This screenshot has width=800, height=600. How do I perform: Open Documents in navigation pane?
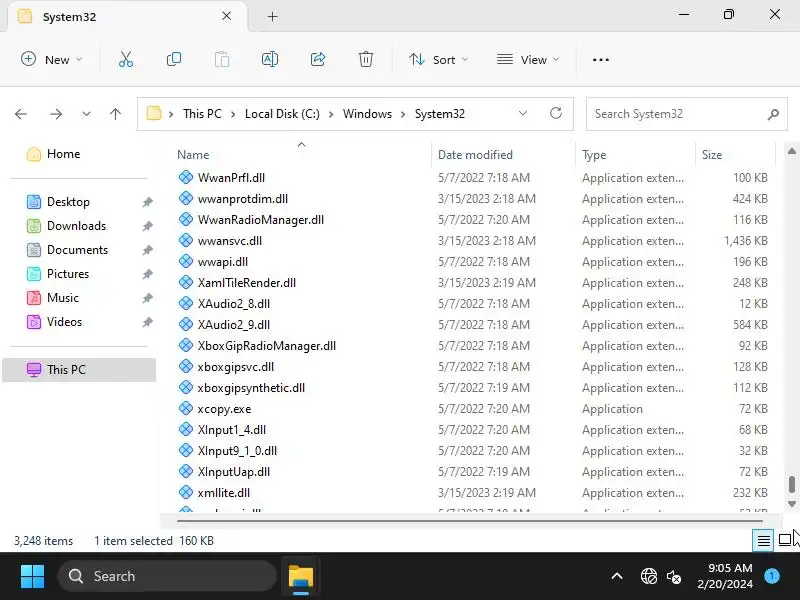77,250
